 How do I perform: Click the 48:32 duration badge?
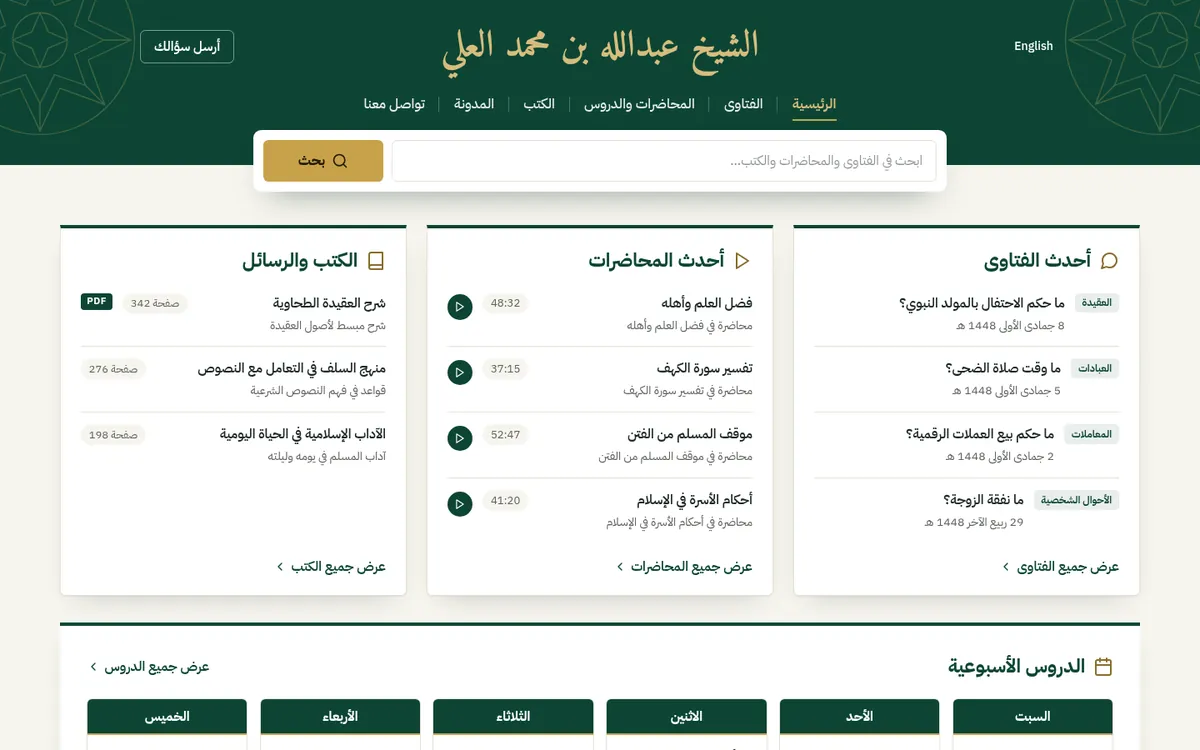coord(506,303)
